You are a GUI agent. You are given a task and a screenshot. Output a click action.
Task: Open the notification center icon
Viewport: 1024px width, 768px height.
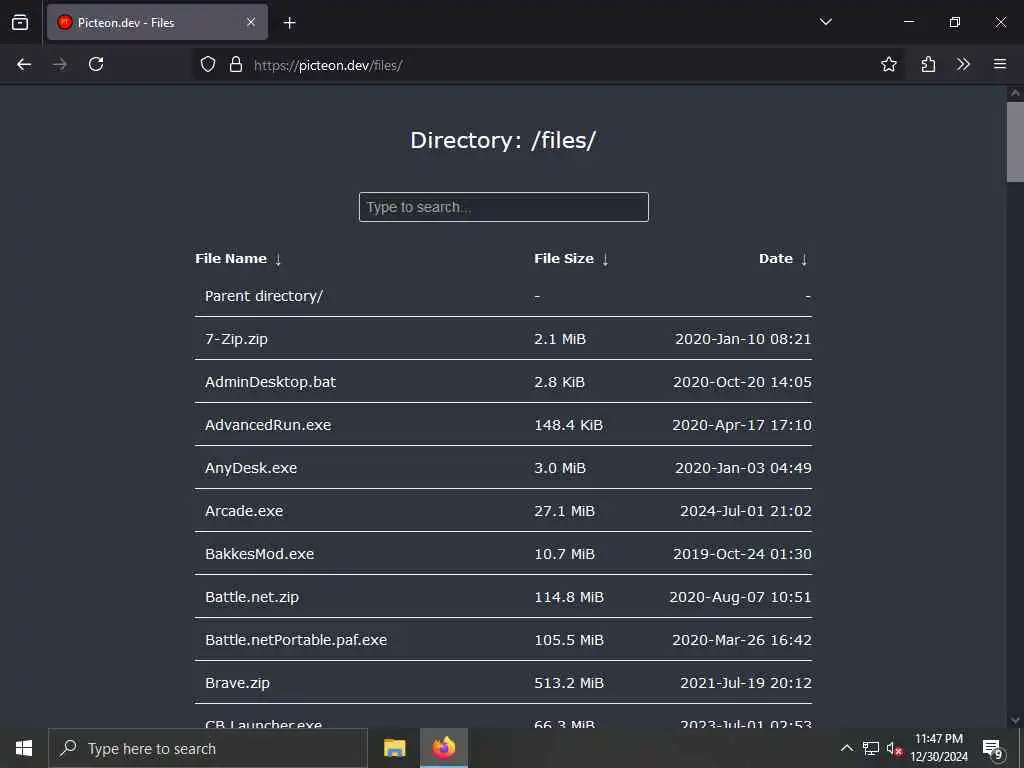pos(992,748)
